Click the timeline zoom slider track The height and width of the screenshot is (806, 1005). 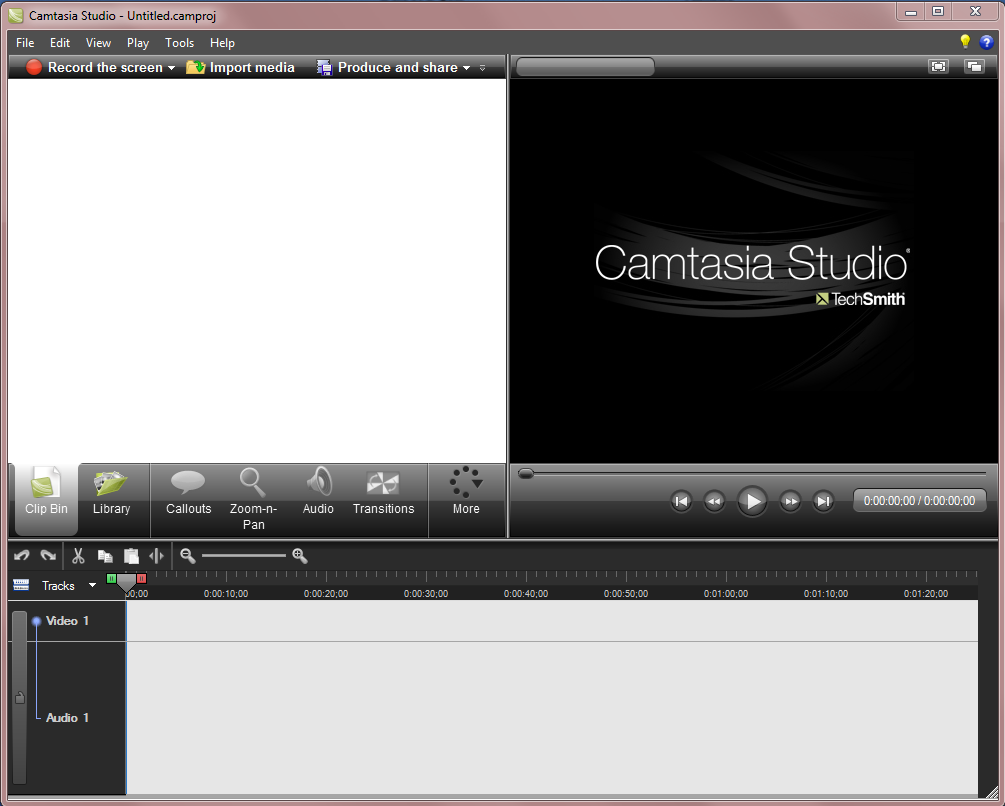244,555
